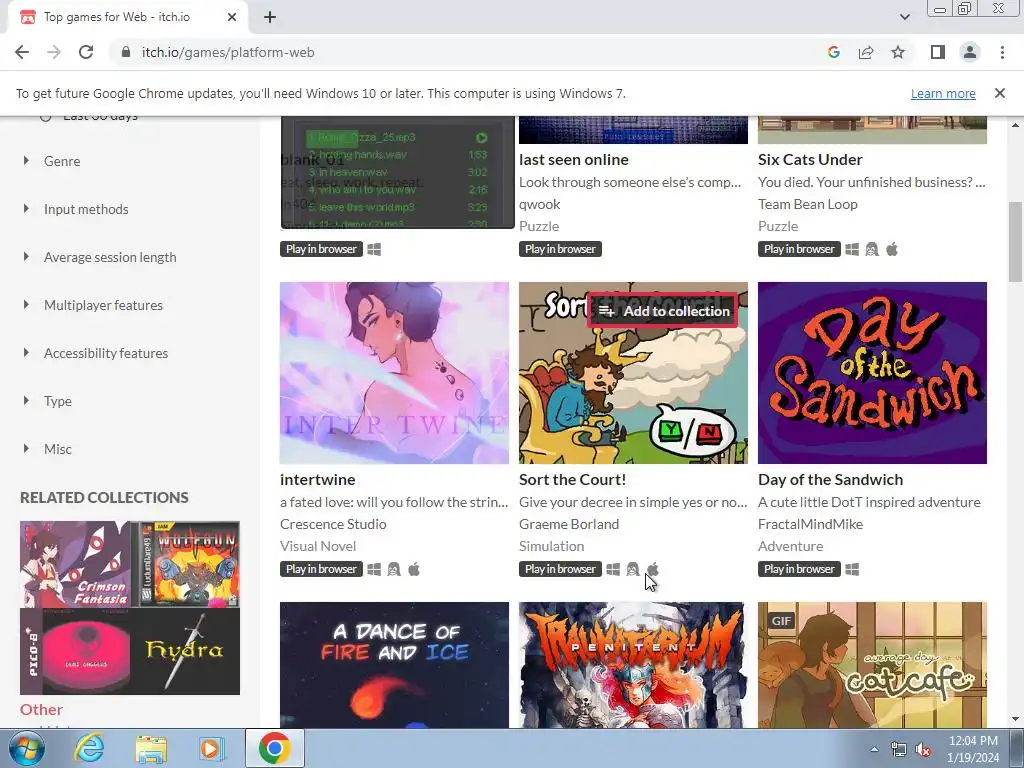Open the Sort the Court! title link

[572, 479]
